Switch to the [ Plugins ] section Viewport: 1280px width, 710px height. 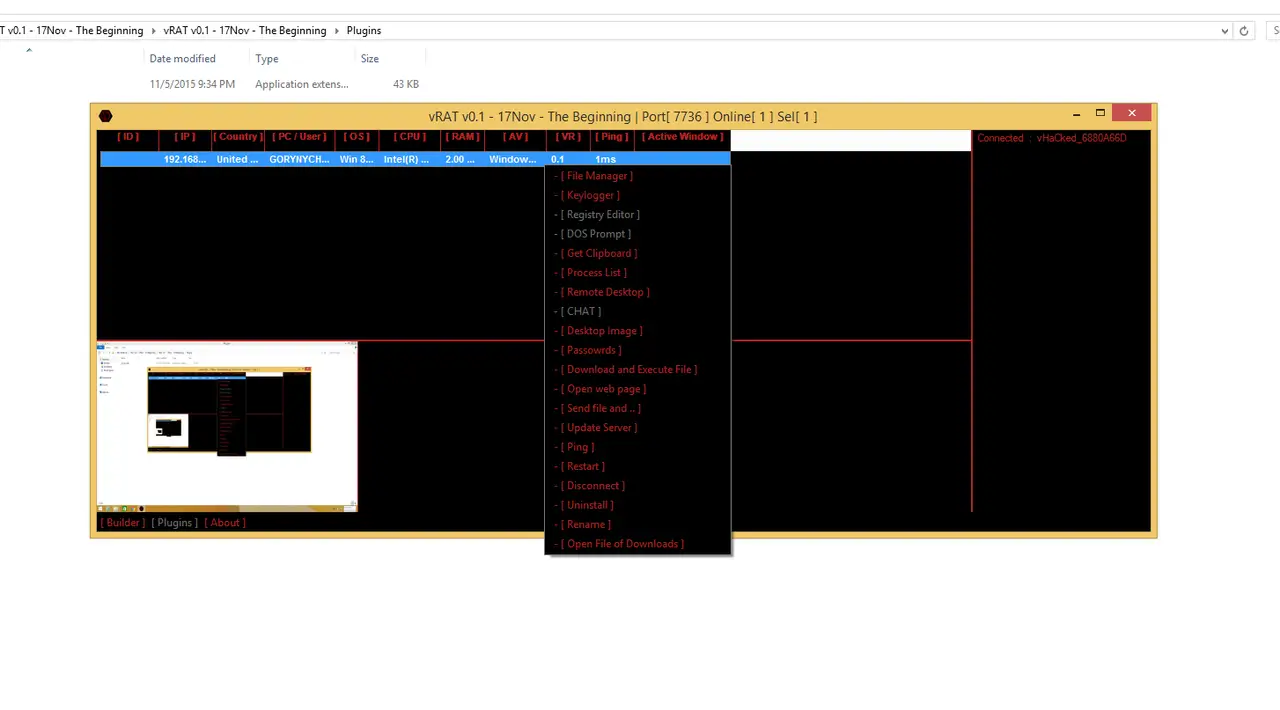pos(174,523)
